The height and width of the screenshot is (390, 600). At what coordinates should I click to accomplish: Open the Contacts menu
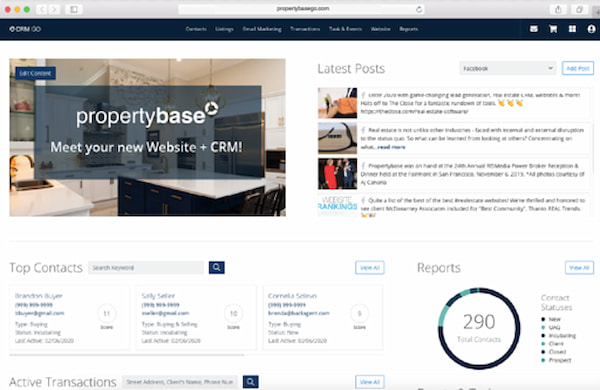pyautogui.click(x=196, y=29)
